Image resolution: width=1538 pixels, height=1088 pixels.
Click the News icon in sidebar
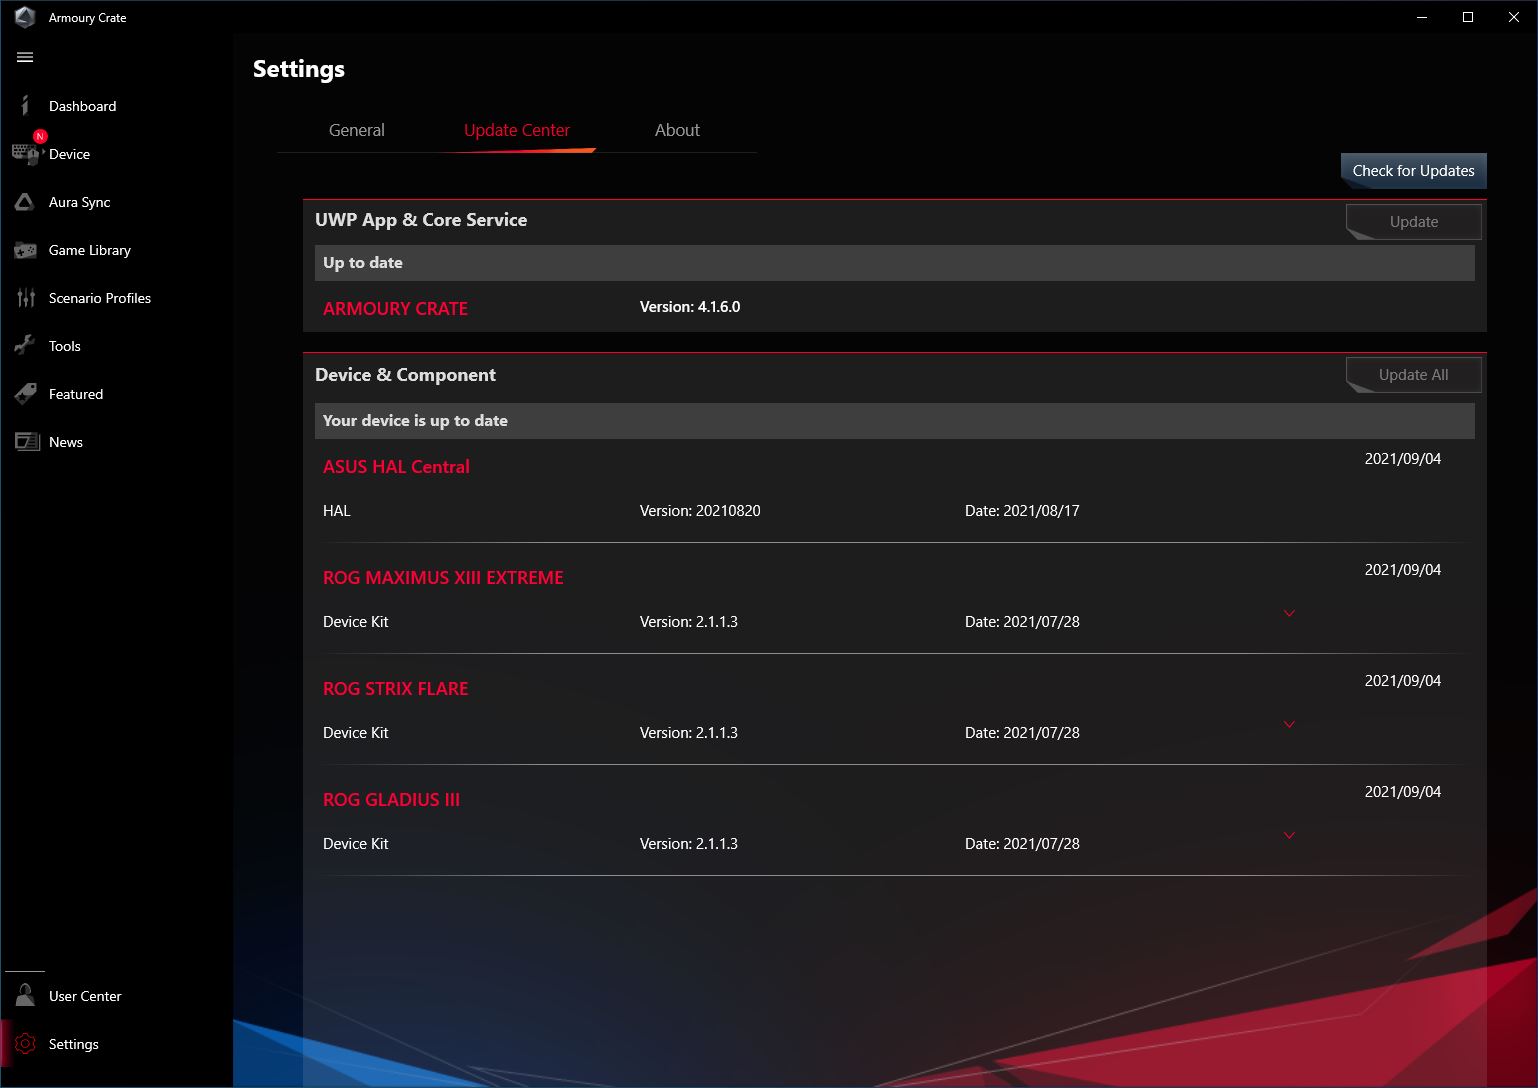pos(27,442)
